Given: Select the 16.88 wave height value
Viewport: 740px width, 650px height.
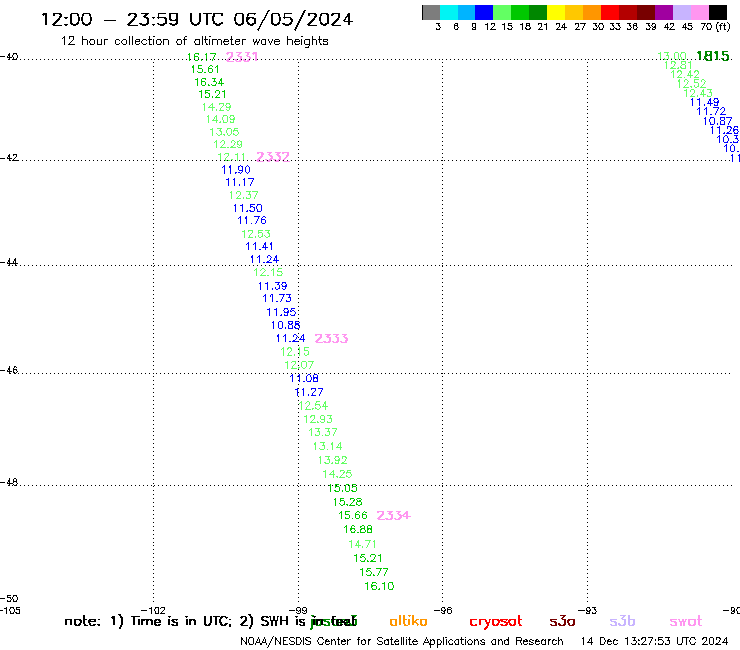Looking at the screenshot, I should [x=358, y=530].
